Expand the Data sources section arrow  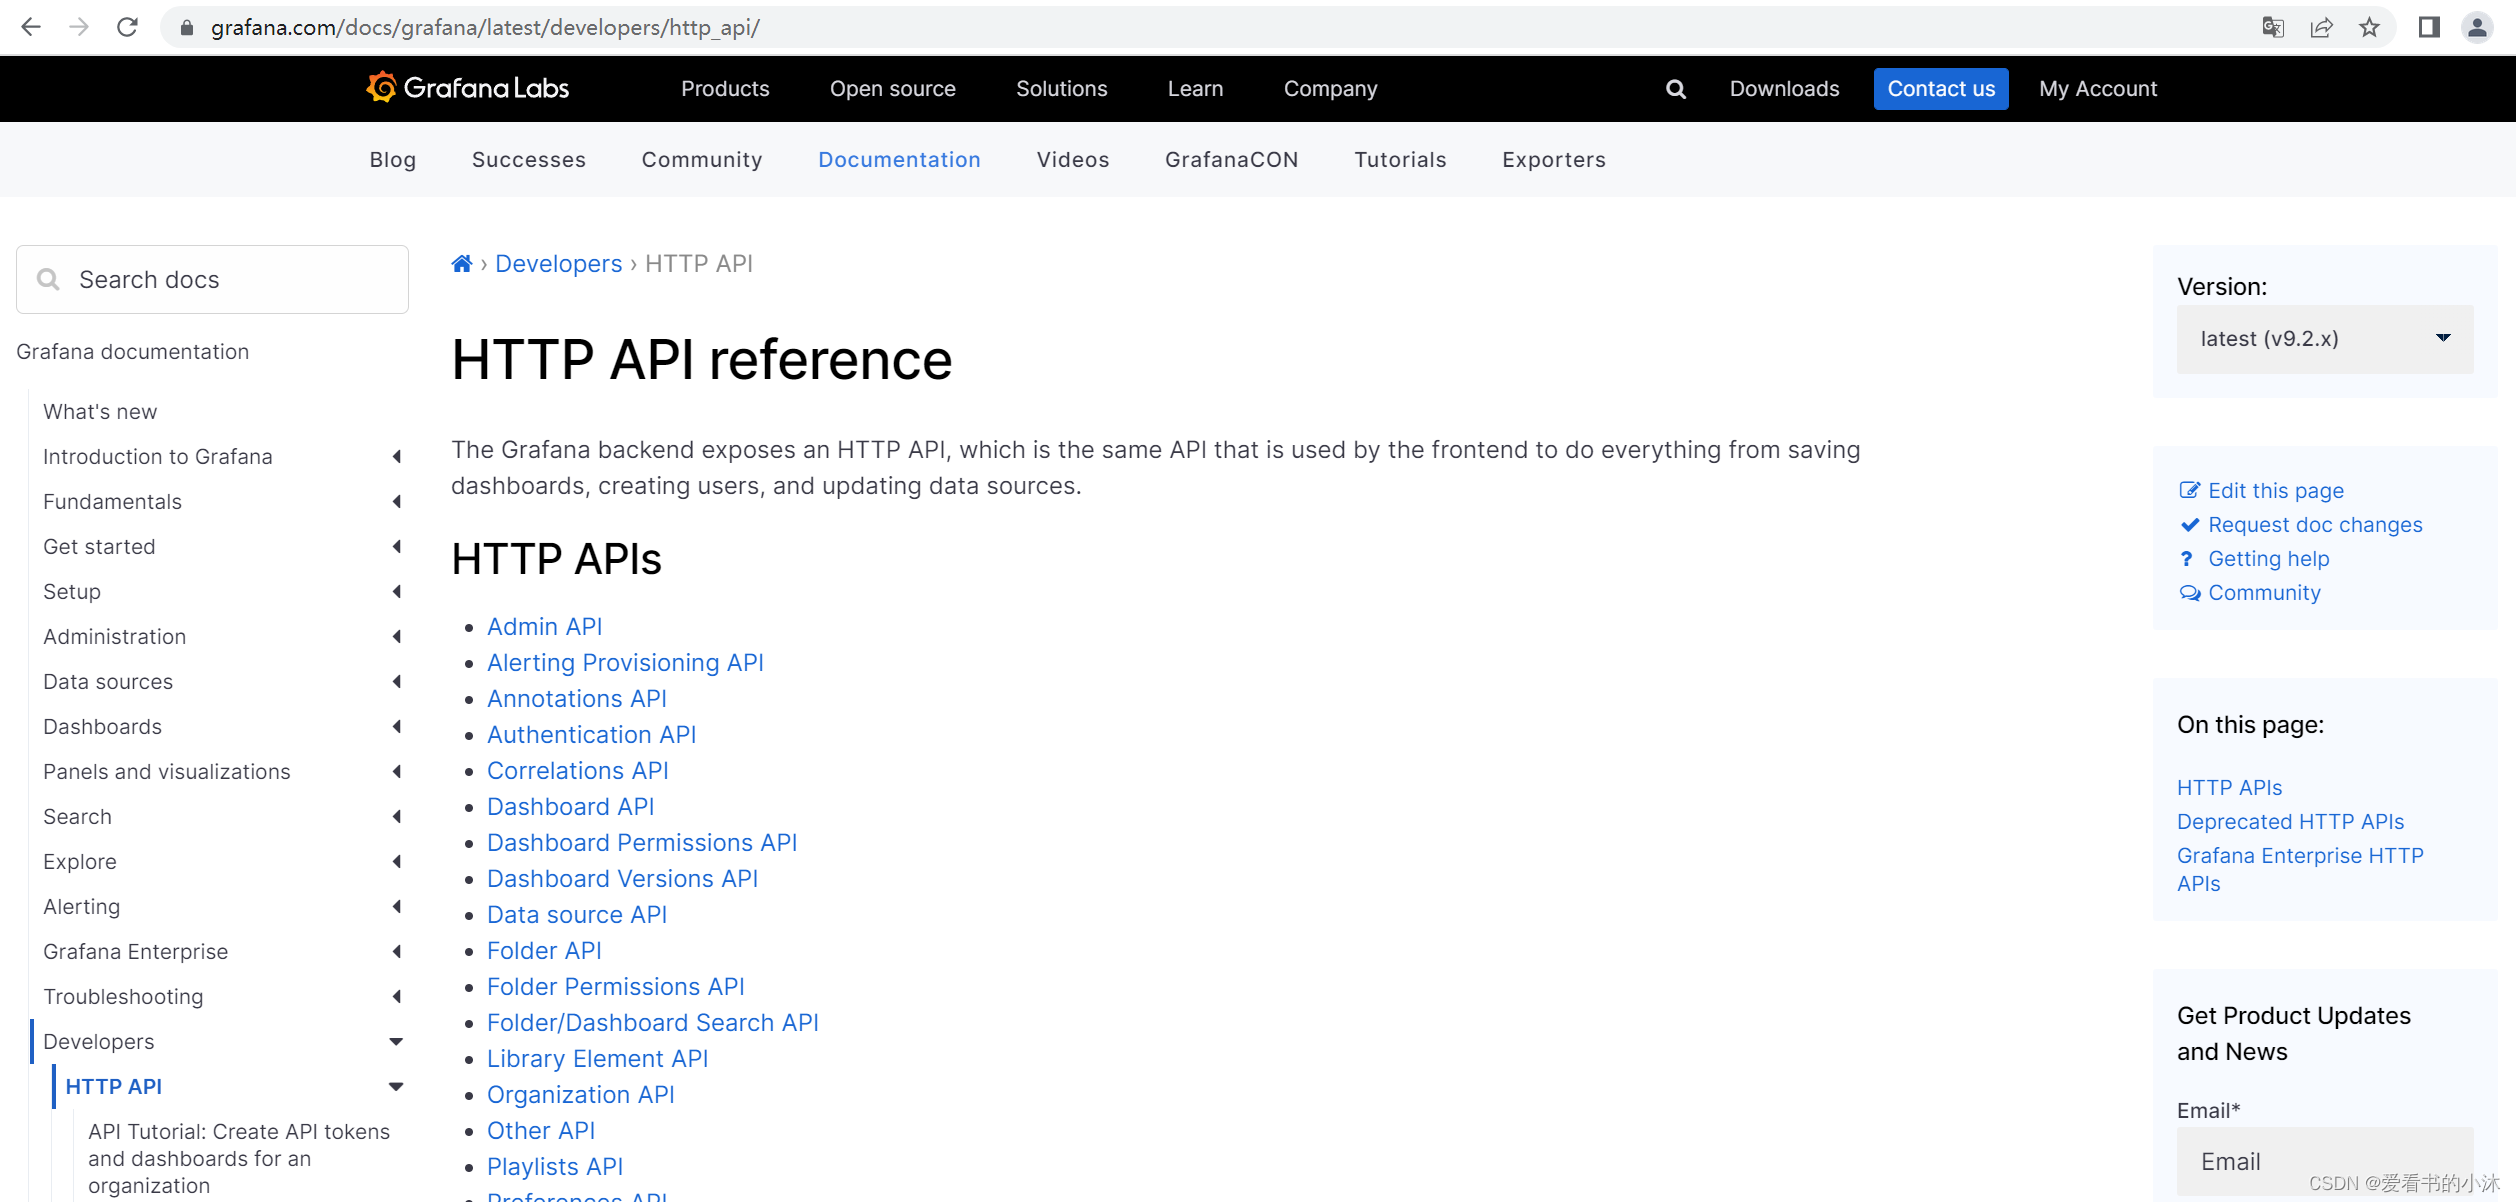pyautogui.click(x=397, y=682)
